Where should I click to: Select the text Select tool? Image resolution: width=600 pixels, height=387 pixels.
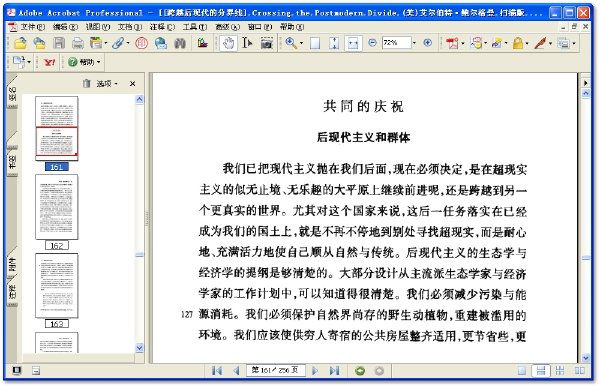coord(247,43)
